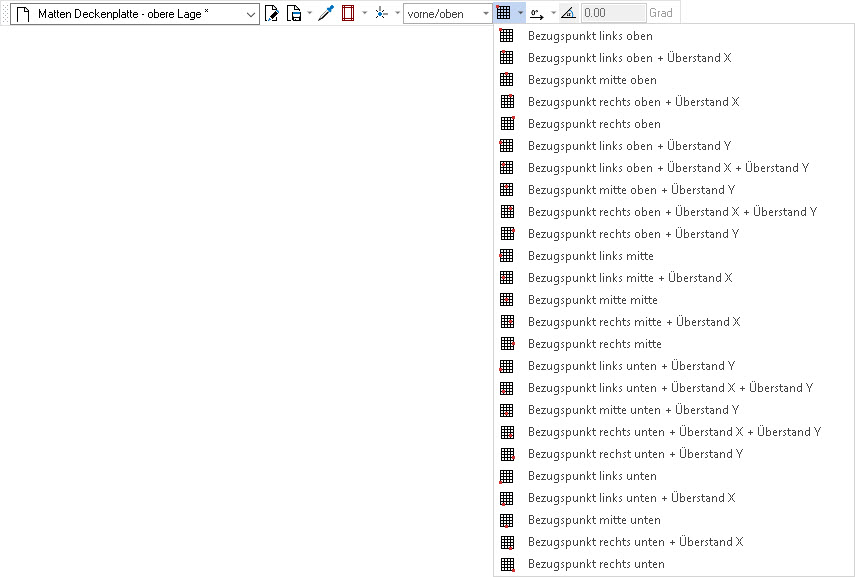Click grid icon beside 'Bezugspunkt links oben + Überstand X'
The image size is (855, 577).
[507, 58]
